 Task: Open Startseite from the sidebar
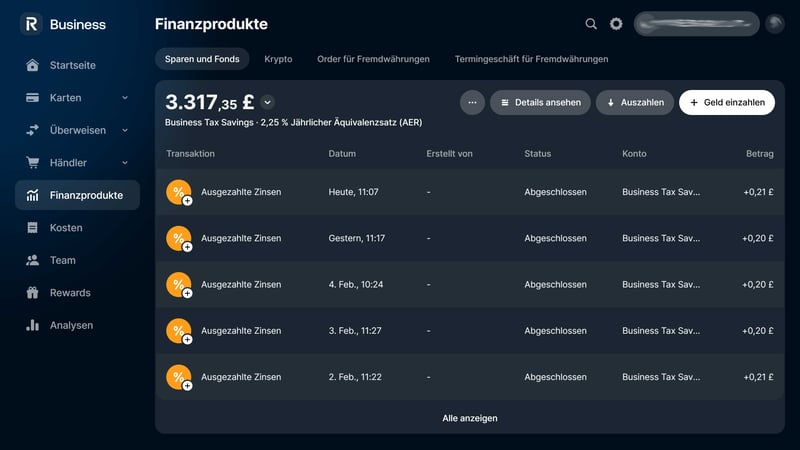pyautogui.click(x=73, y=65)
